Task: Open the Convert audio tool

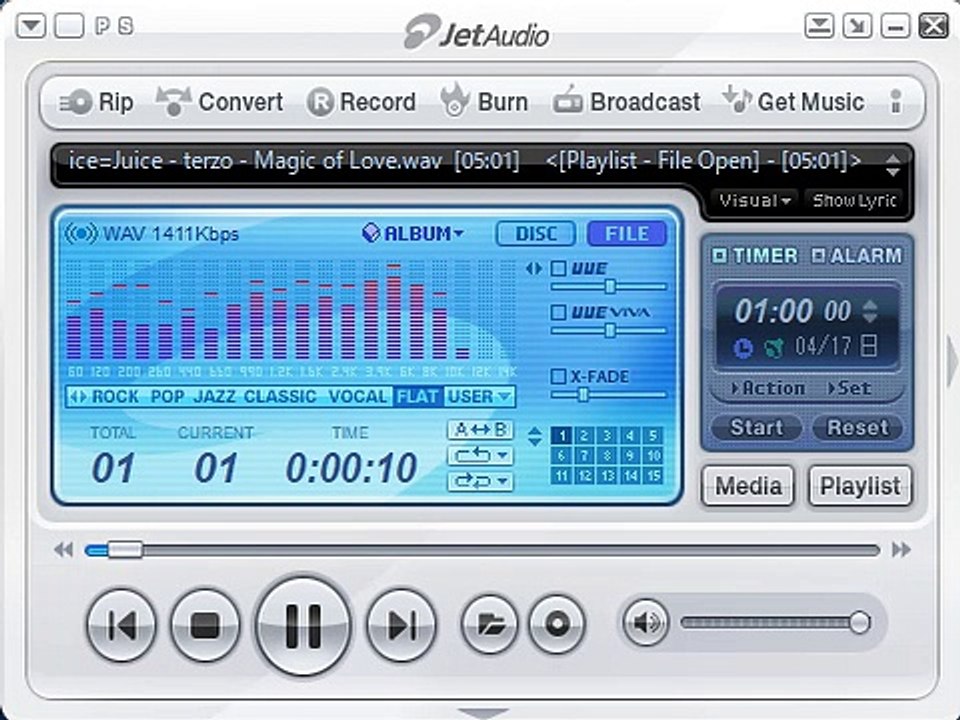Action: tap(220, 102)
